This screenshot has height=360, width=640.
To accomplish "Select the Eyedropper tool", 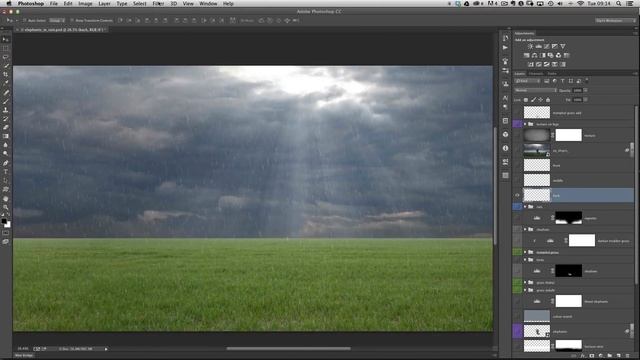I will pos(5,83).
